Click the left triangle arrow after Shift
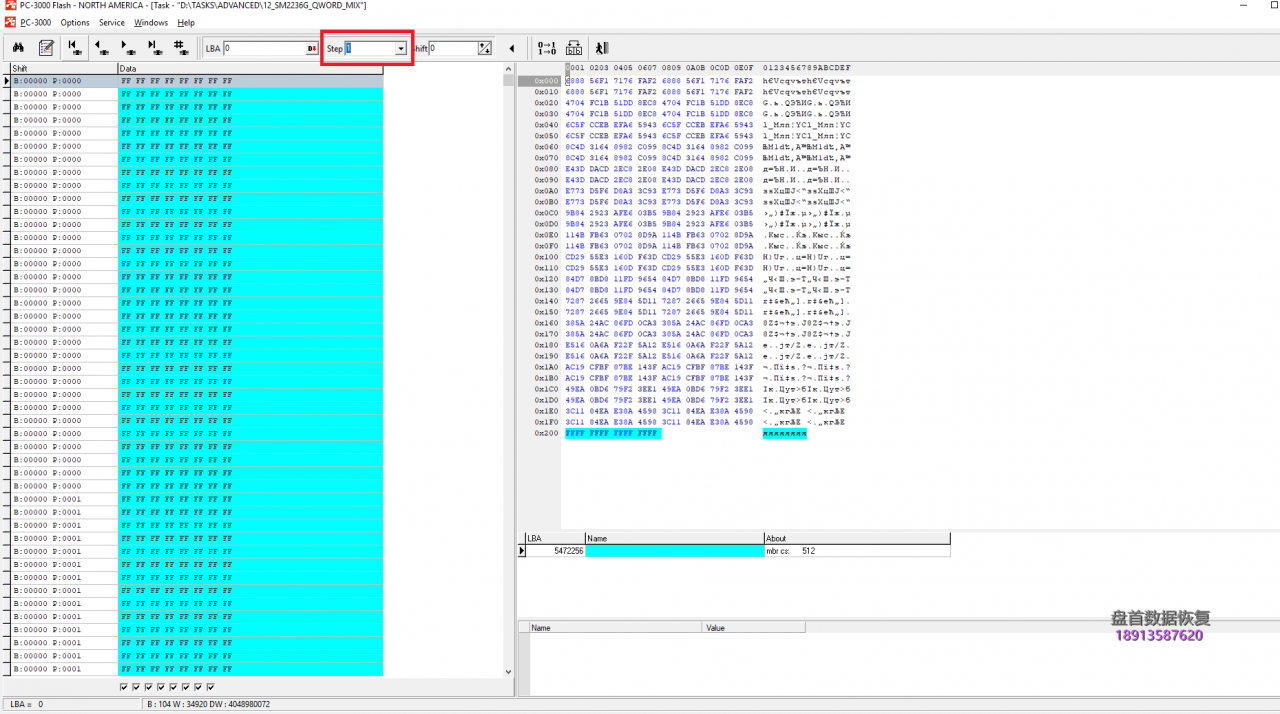 click(x=512, y=48)
